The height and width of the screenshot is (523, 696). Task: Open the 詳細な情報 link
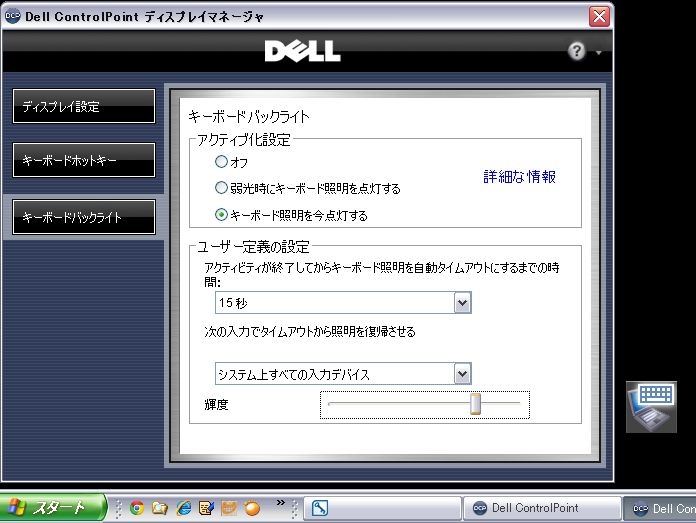(x=519, y=177)
